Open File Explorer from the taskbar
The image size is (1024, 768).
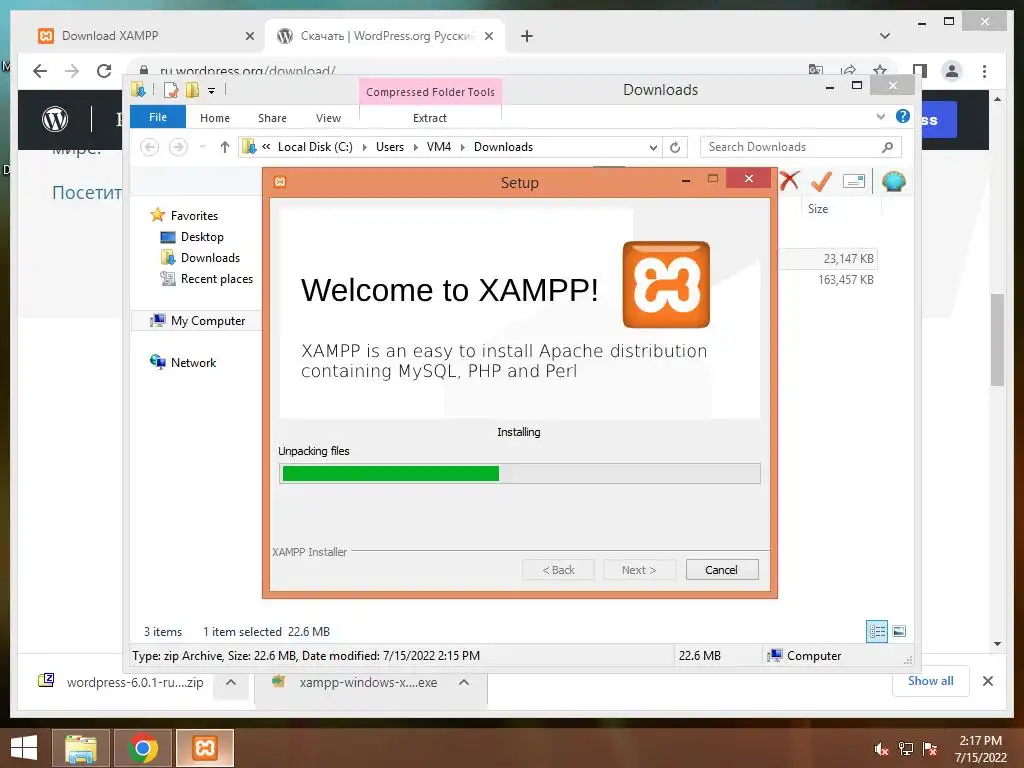(80, 748)
